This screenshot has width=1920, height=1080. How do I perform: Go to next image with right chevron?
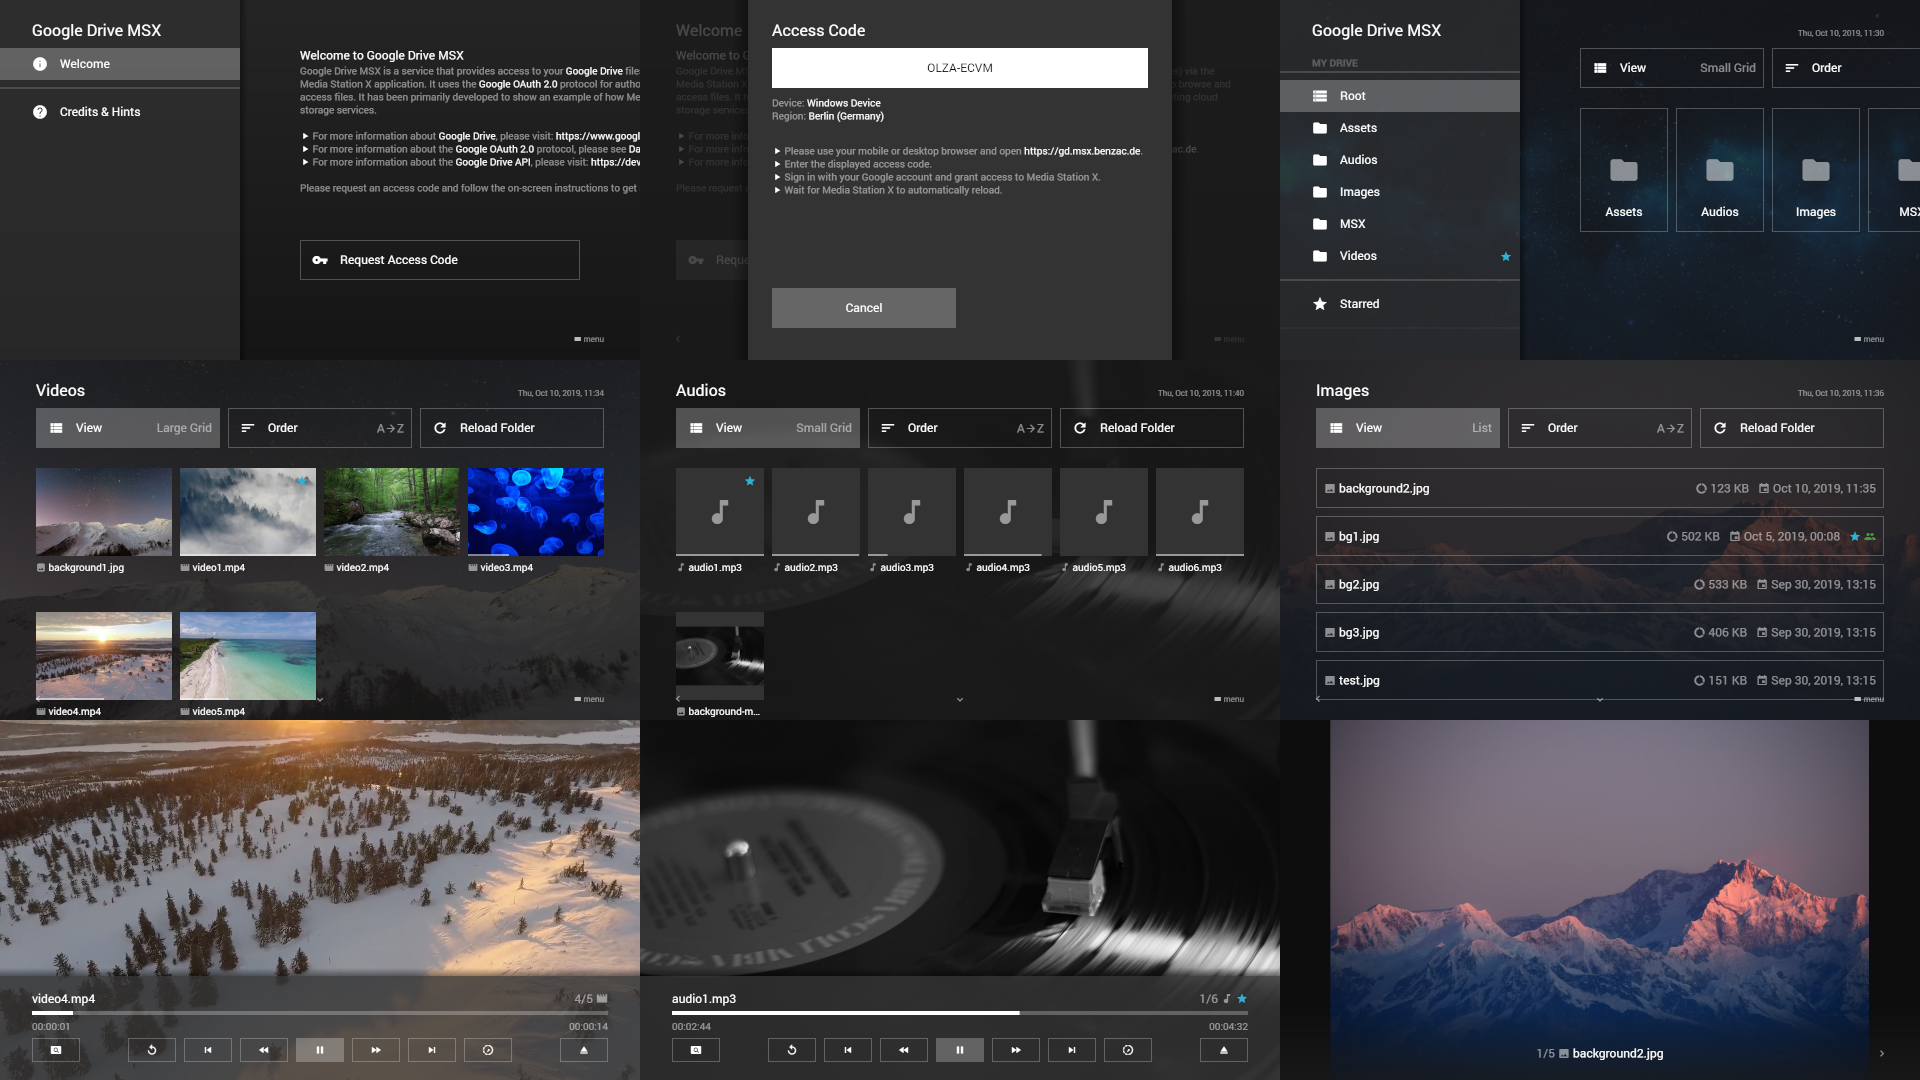click(1882, 1054)
